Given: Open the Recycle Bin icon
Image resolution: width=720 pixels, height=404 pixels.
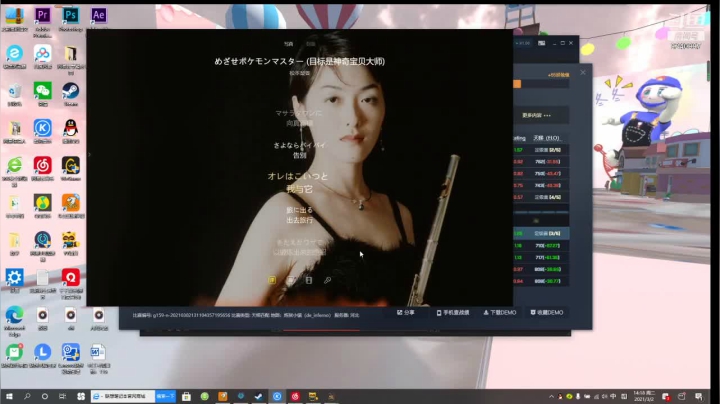Looking at the screenshot, I should click(x=14, y=91).
